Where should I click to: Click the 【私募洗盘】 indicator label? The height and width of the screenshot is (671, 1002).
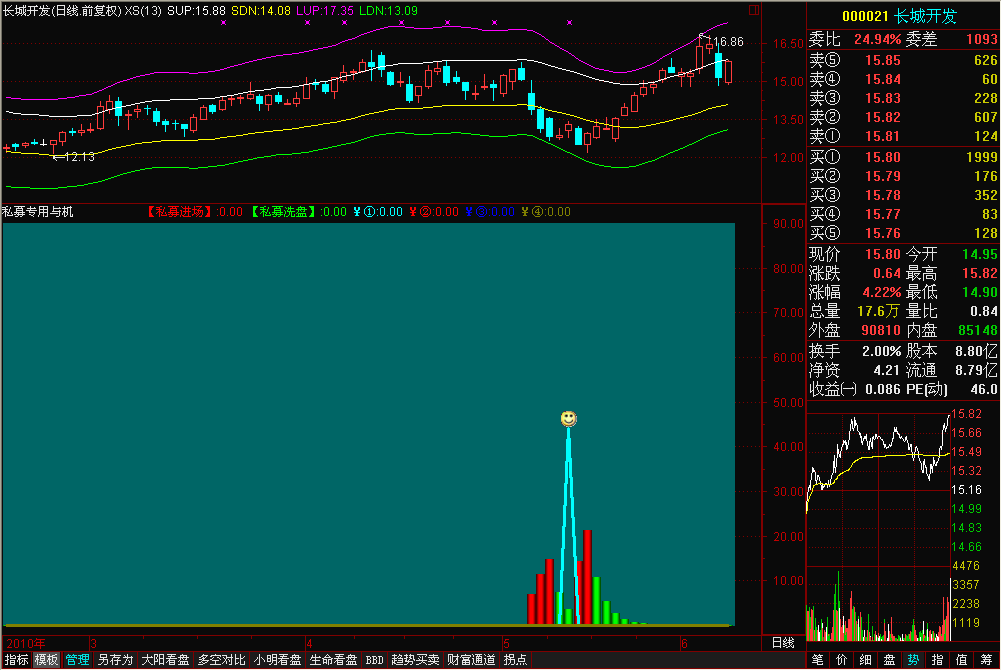click(x=283, y=212)
